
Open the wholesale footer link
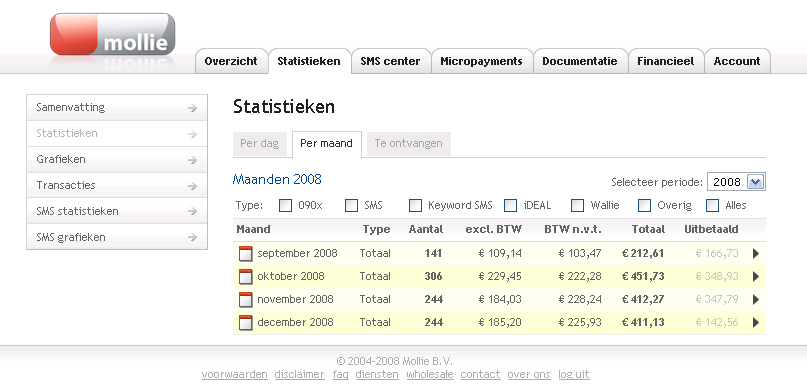coord(430,375)
